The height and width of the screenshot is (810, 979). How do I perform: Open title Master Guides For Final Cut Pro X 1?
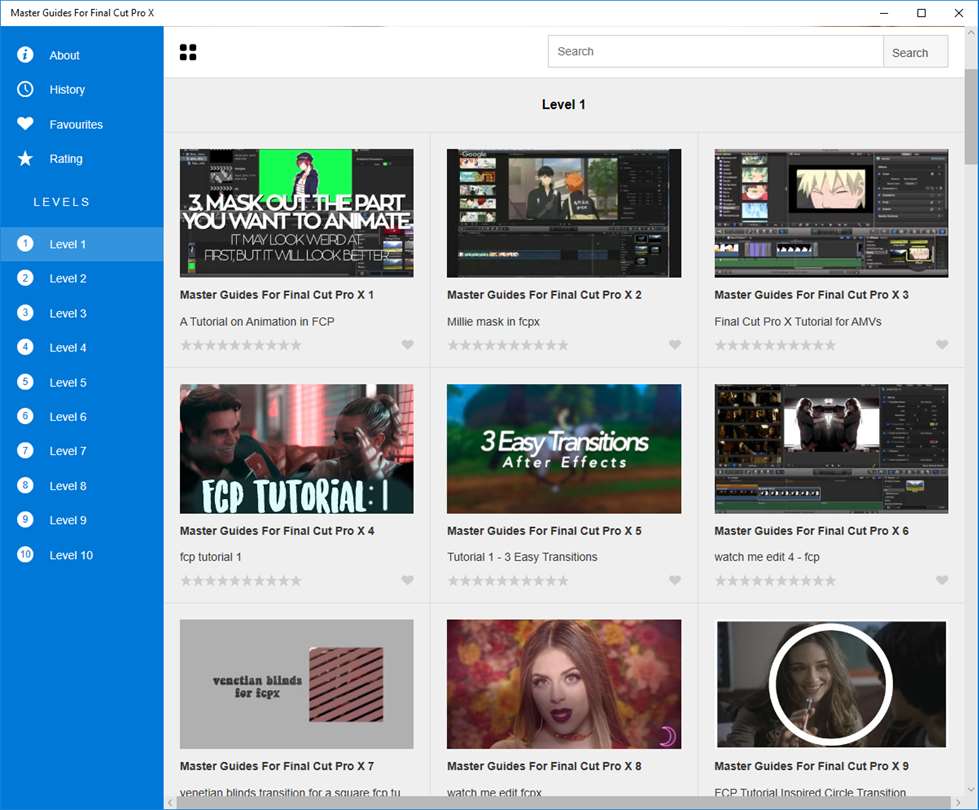[277, 295]
